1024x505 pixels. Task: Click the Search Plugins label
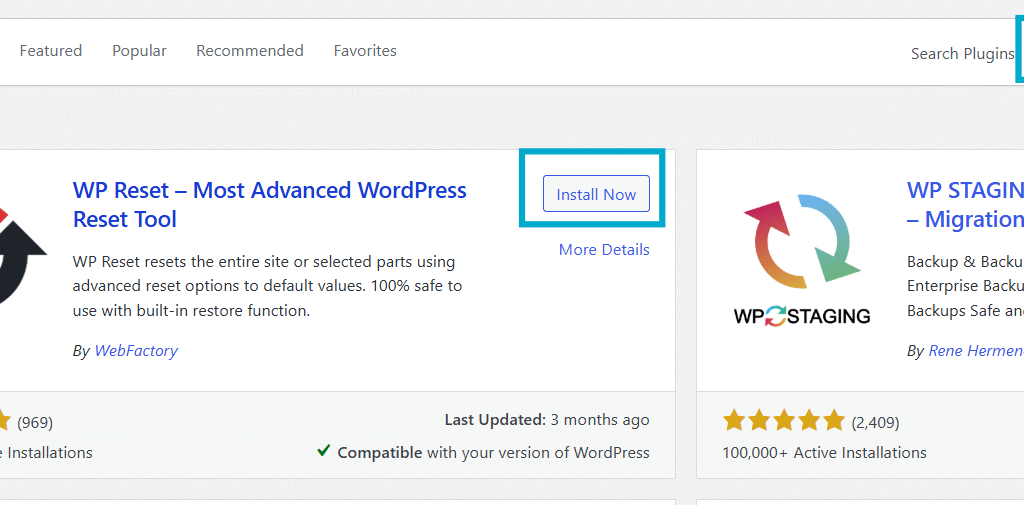pyautogui.click(x=961, y=54)
